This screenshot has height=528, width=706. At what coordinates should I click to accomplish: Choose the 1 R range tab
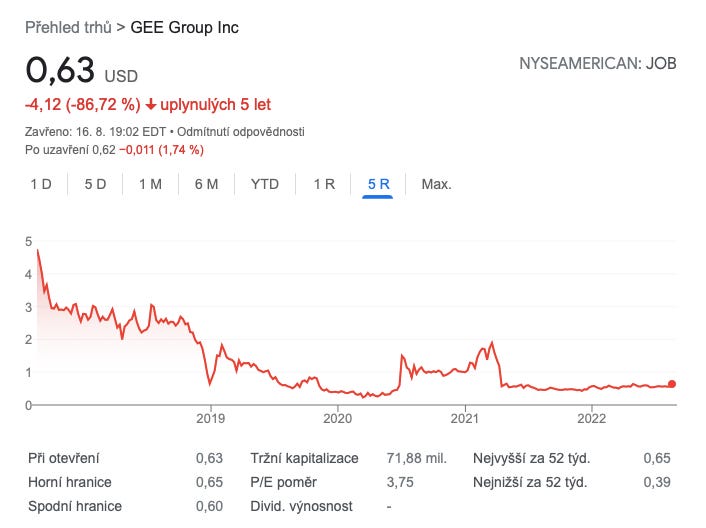coord(324,184)
